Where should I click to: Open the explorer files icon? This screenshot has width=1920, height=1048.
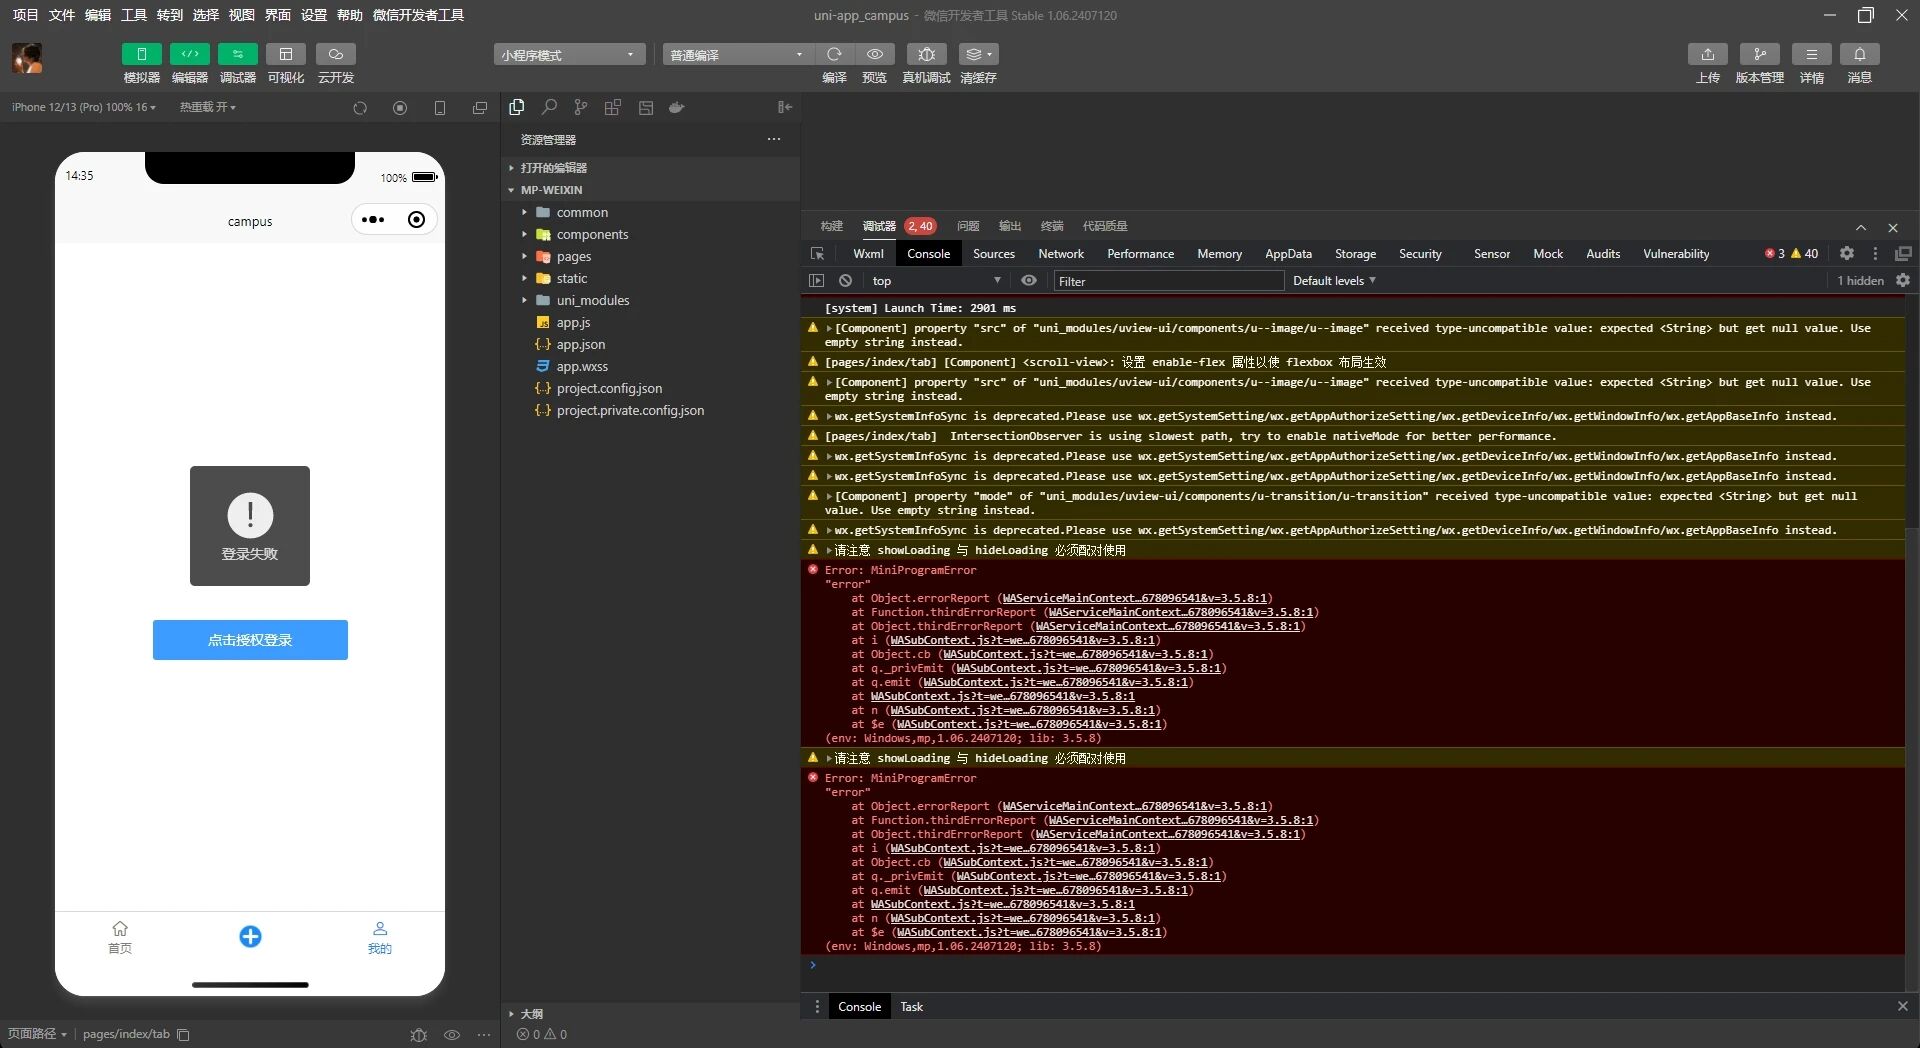(x=517, y=107)
